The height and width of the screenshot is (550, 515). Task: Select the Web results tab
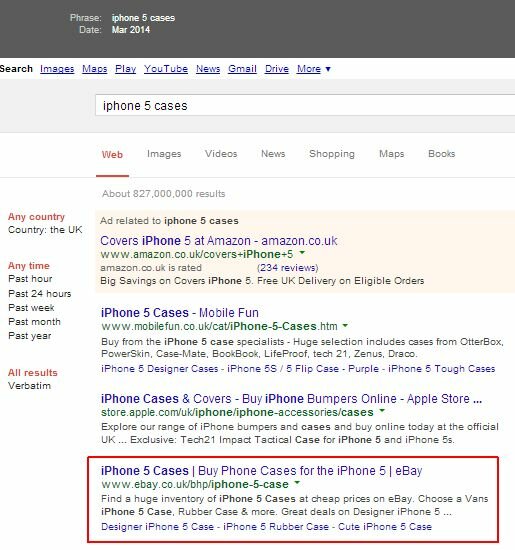(x=112, y=154)
